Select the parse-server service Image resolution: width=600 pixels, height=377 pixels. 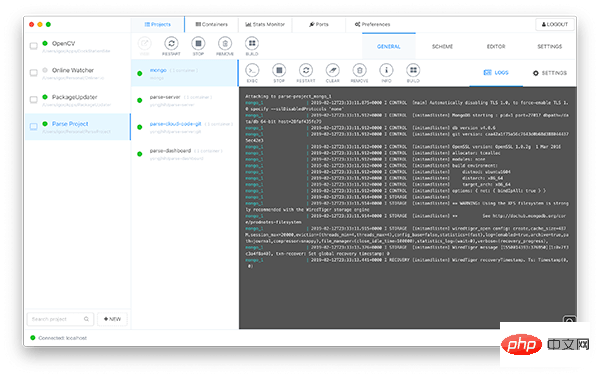click(185, 100)
